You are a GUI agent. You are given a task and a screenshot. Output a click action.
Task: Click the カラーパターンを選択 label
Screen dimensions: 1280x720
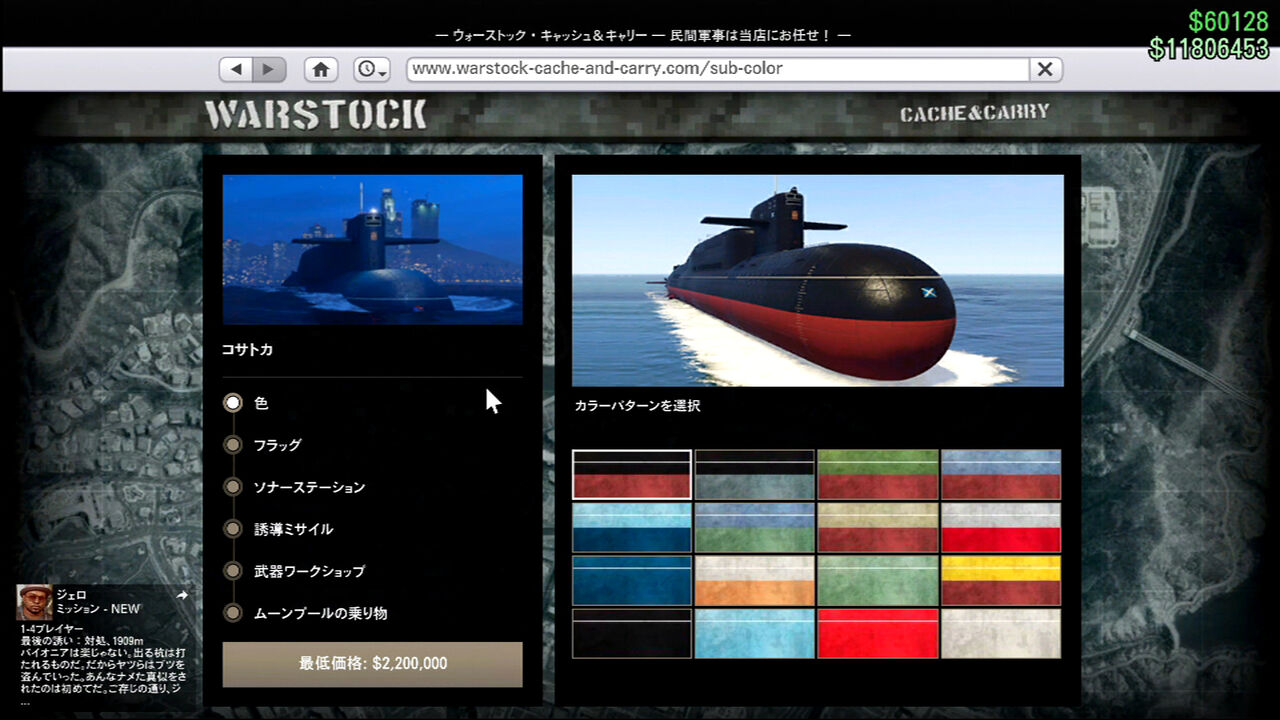coord(637,406)
